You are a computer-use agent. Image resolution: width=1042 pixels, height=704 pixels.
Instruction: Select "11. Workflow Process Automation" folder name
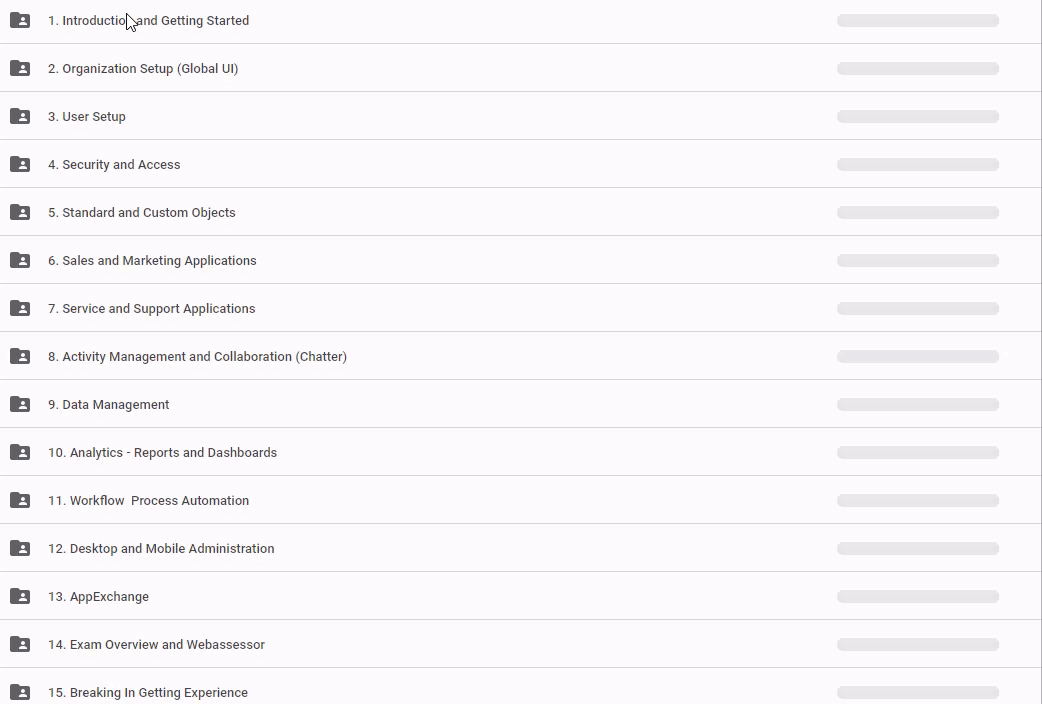[148, 501]
